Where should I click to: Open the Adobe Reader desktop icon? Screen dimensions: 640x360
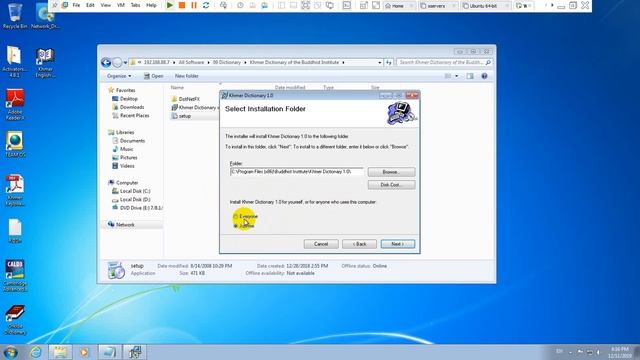tap(15, 104)
